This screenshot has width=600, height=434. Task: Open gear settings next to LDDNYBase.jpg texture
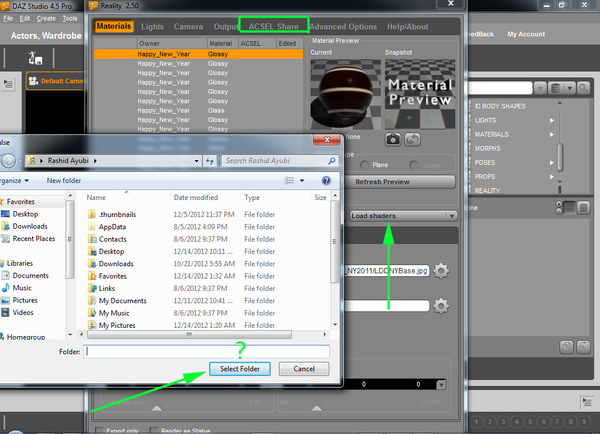coord(441,271)
